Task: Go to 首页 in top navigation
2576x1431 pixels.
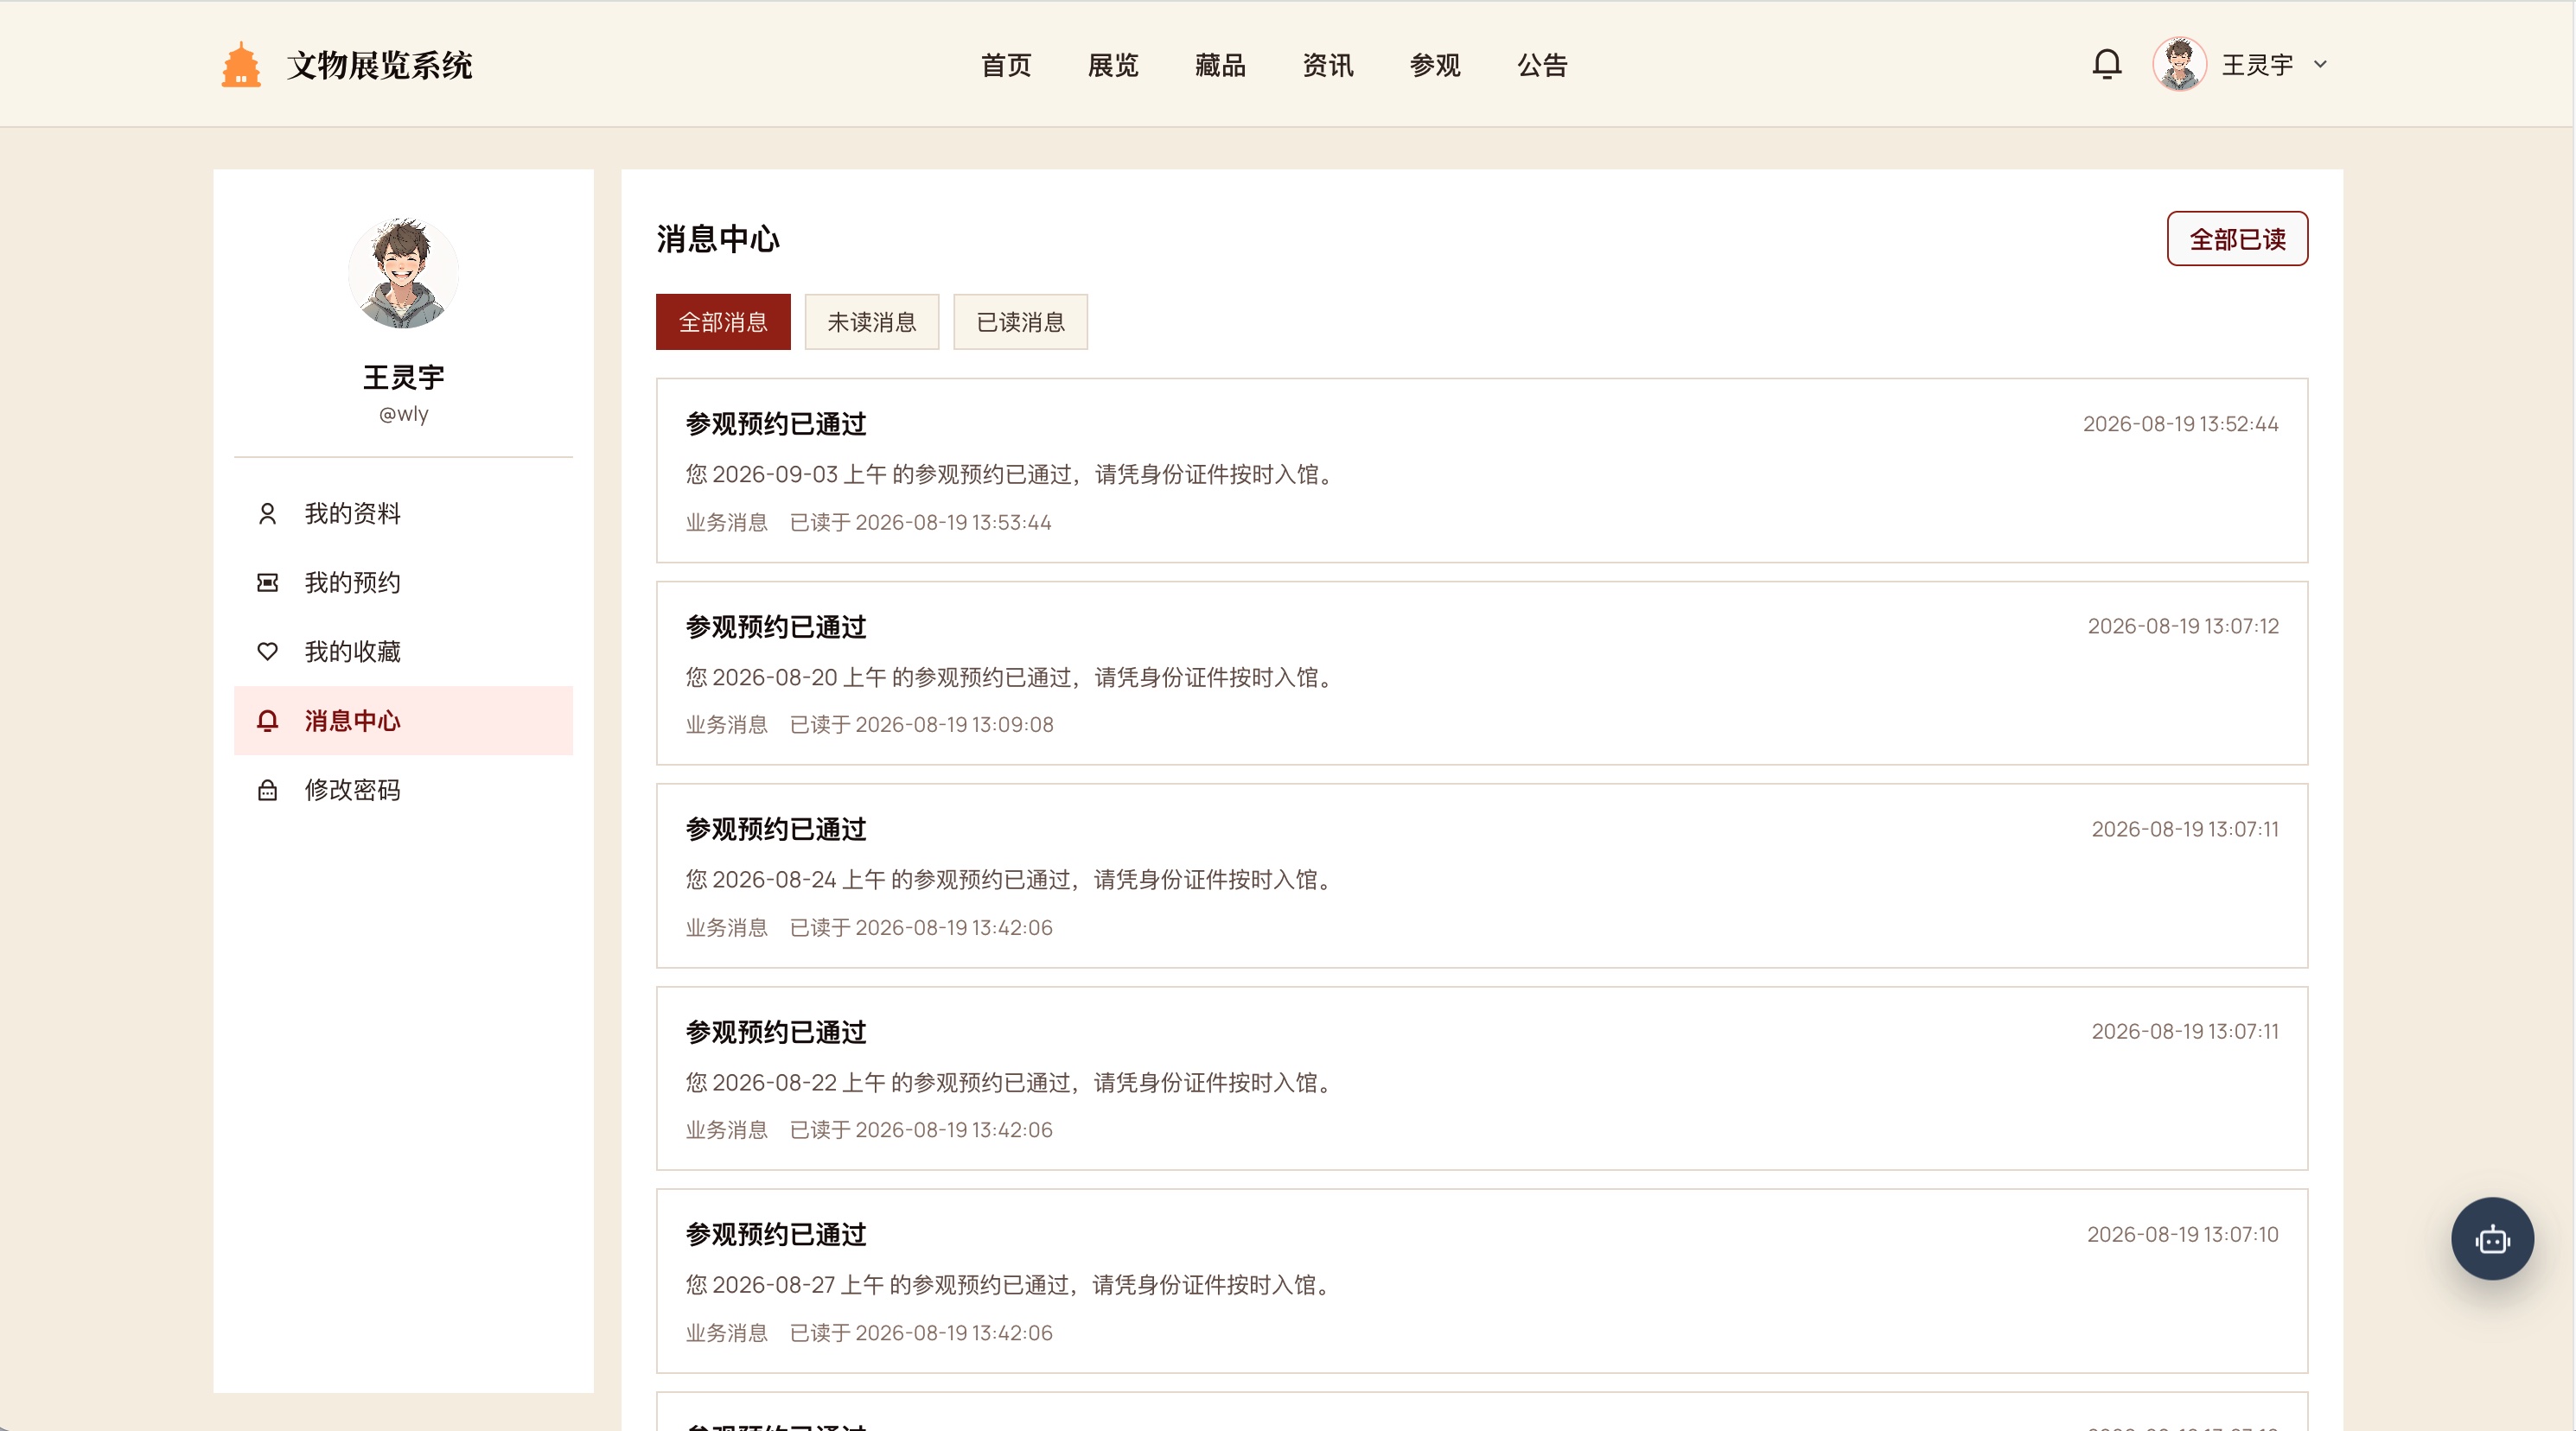Action: point(1006,66)
